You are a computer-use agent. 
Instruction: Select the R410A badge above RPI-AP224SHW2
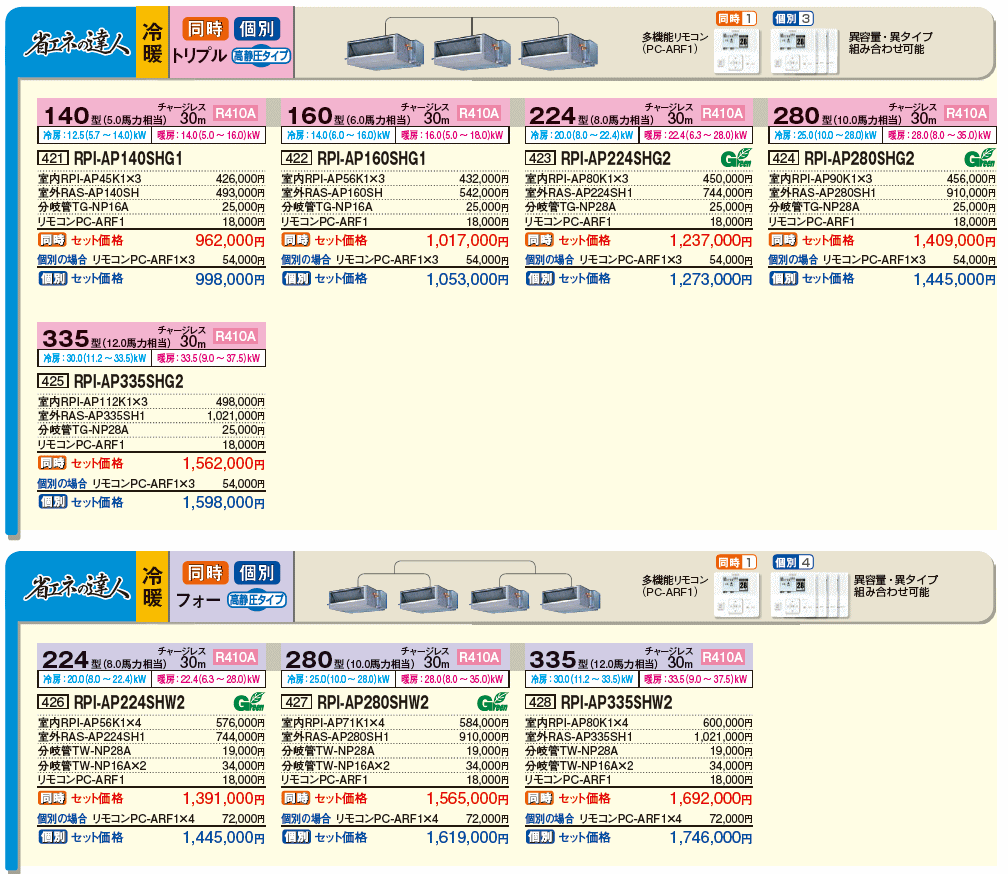click(235, 657)
